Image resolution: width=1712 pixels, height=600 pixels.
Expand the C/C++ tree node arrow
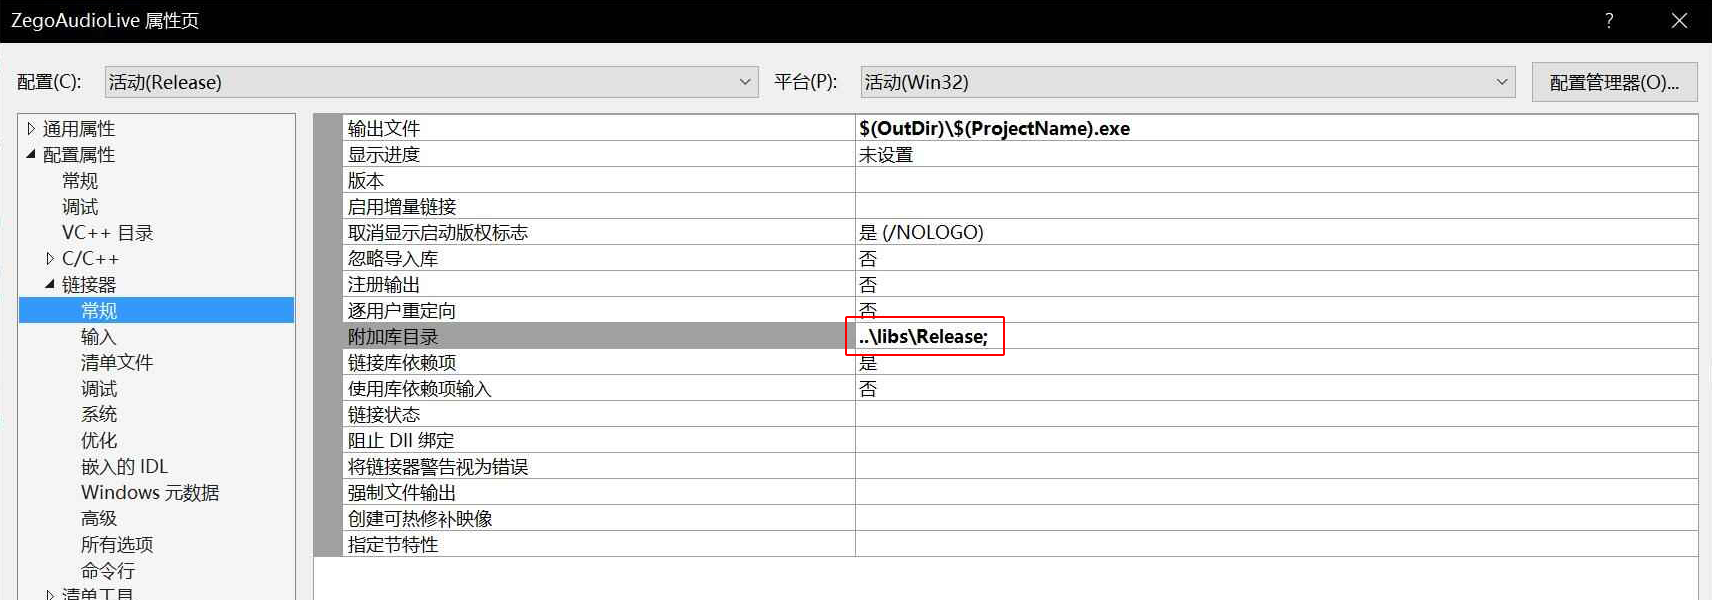50,259
